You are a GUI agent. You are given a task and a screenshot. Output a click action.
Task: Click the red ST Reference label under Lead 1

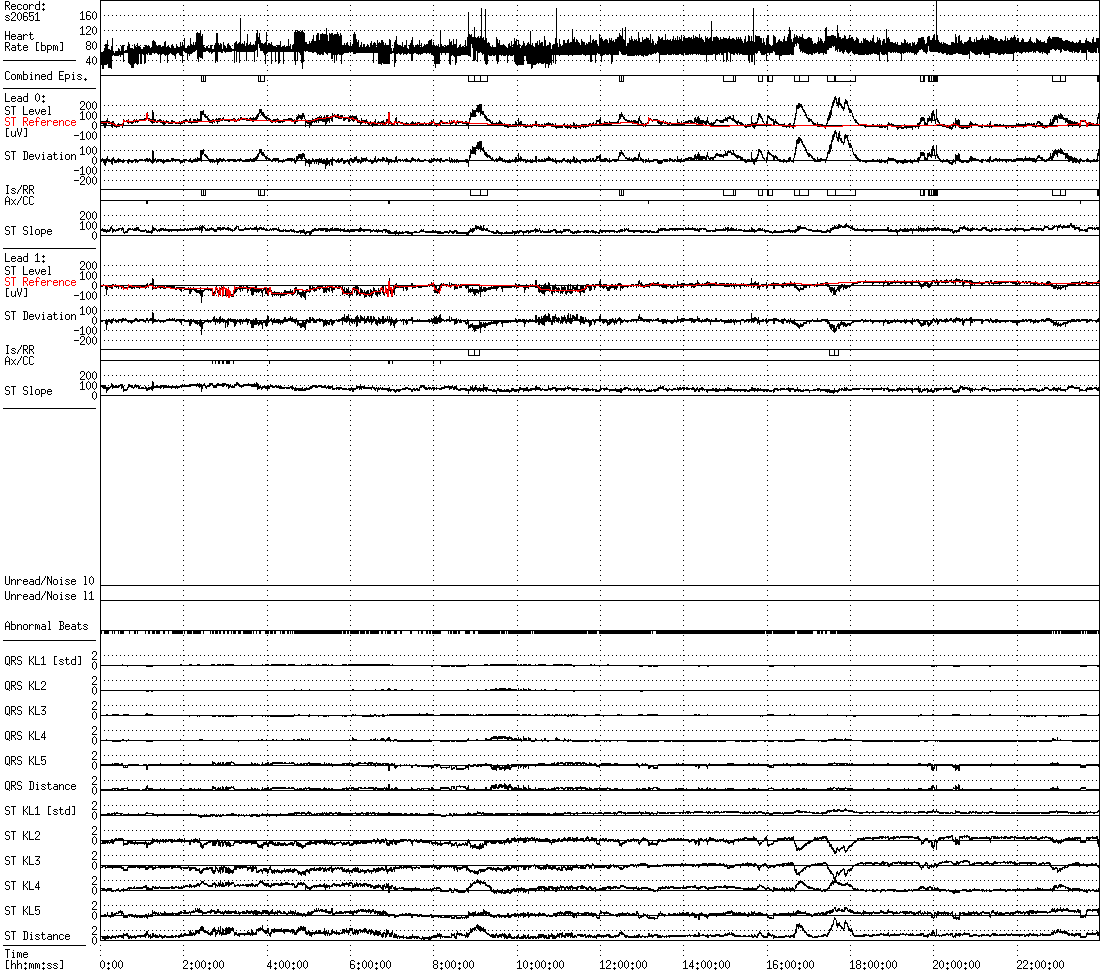40,282
